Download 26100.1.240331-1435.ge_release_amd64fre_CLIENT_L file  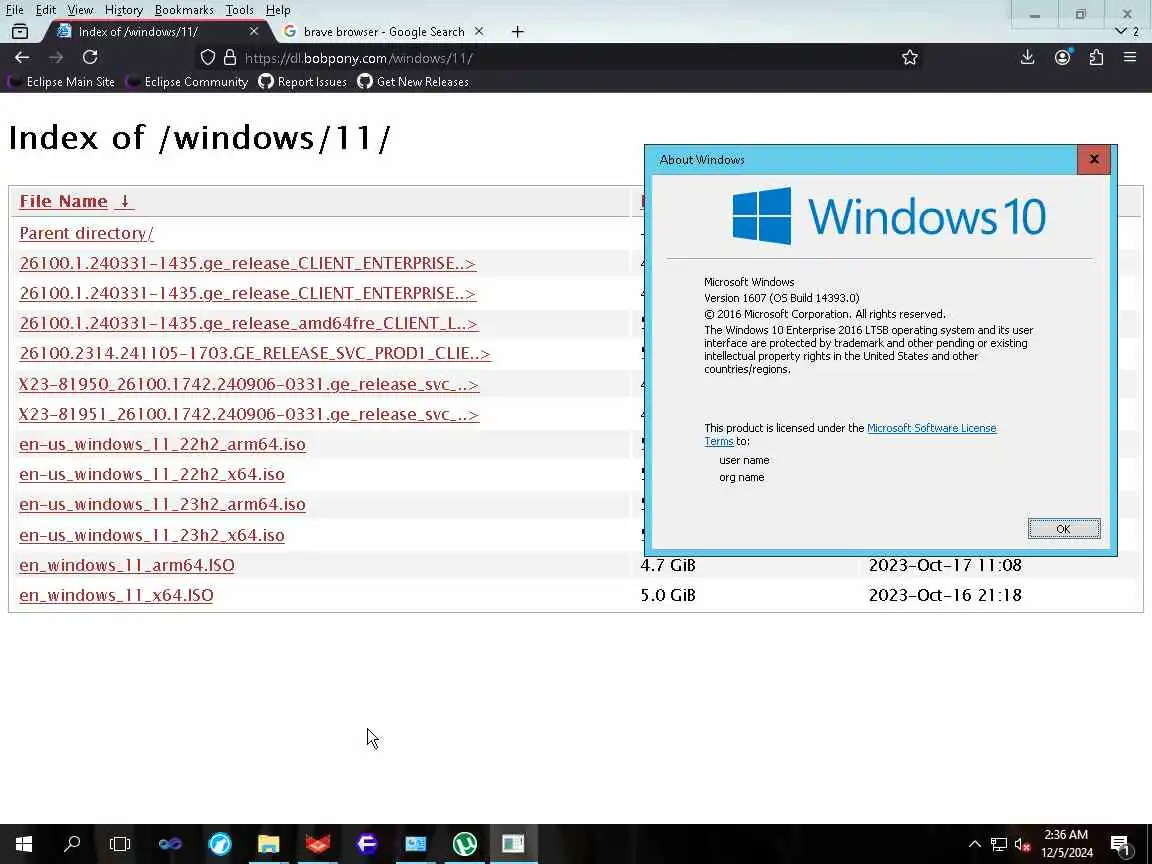click(x=248, y=323)
